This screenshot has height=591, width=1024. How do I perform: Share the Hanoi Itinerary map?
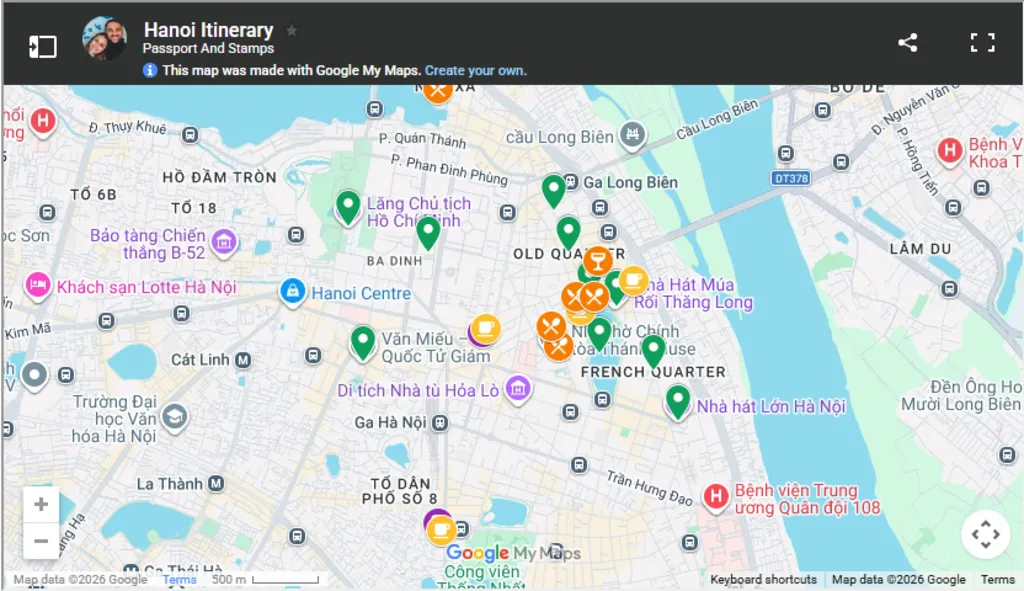coord(907,42)
